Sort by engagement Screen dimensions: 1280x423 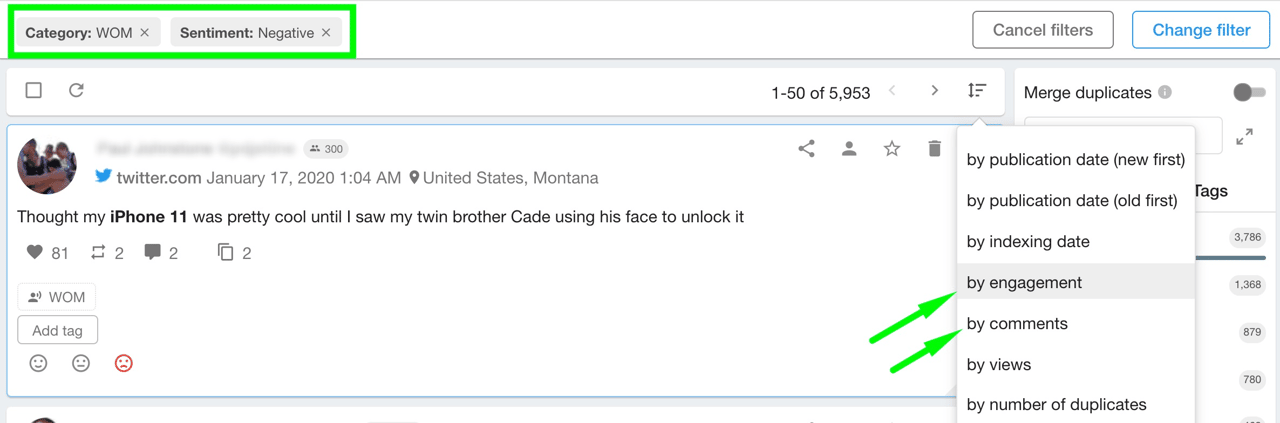tap(1024, 283)
